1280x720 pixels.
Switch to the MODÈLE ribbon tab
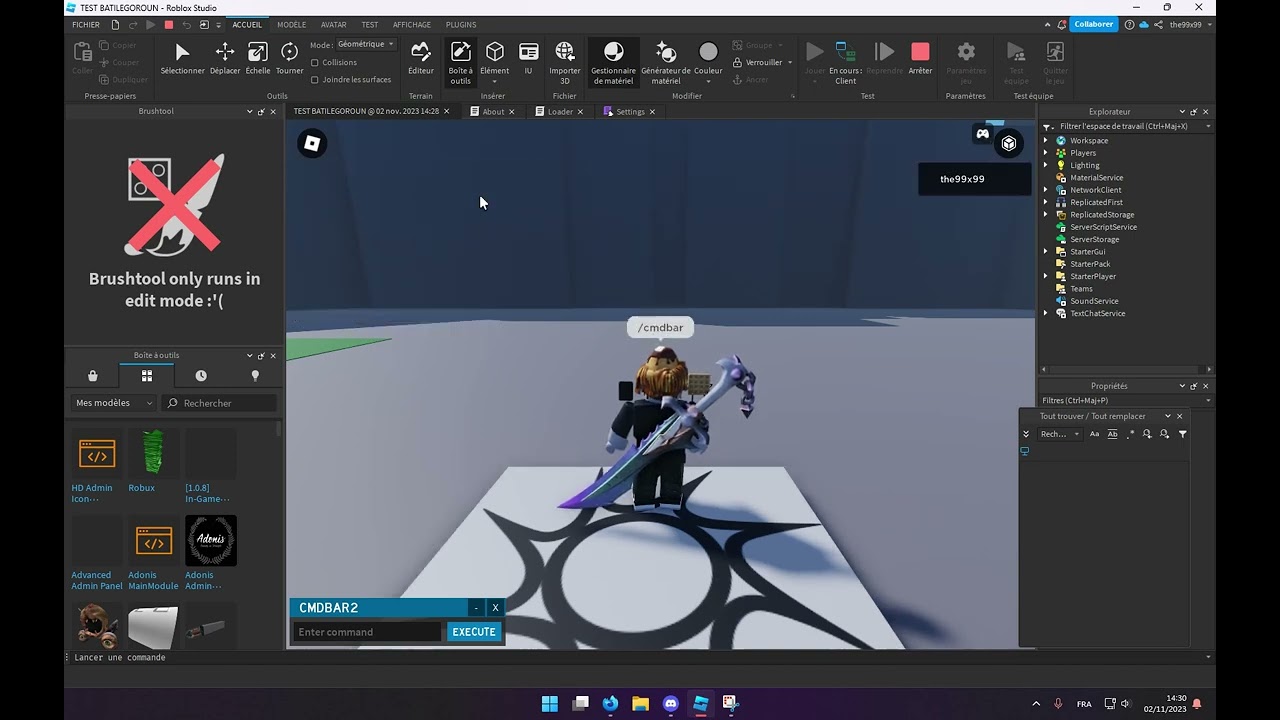click(x=292, y=25)
